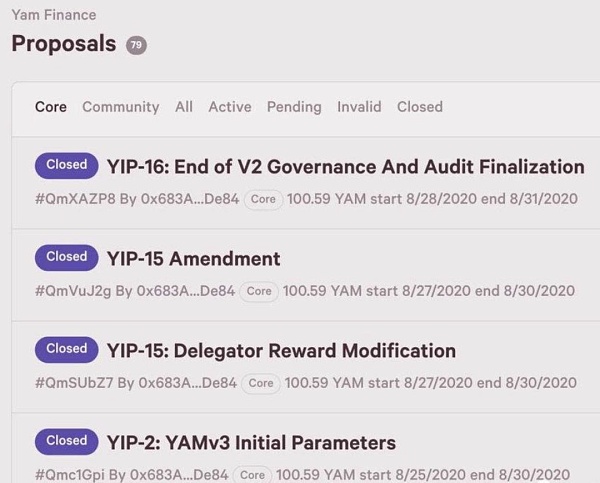Open YIP-16: End of V2 Governance proposal
This screenshot has height=483, width=600.
tap(345, 167)
